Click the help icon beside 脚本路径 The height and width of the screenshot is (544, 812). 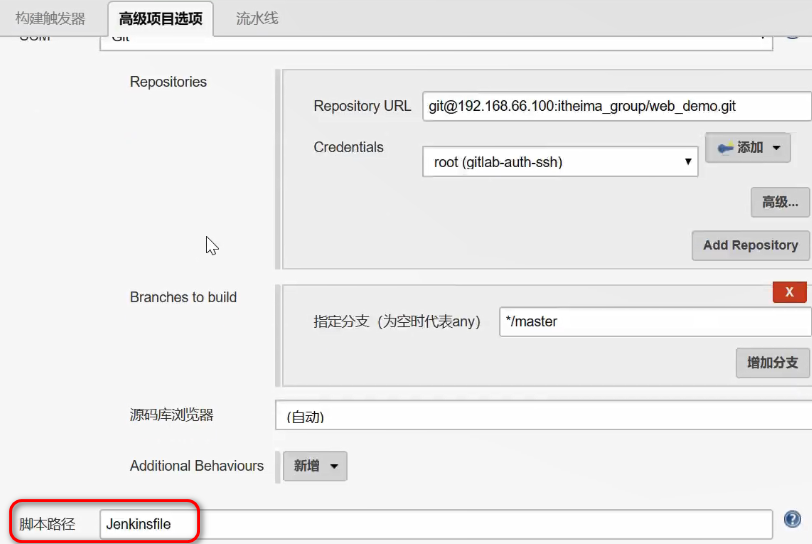pyautogui.click(x=792, y=519)
